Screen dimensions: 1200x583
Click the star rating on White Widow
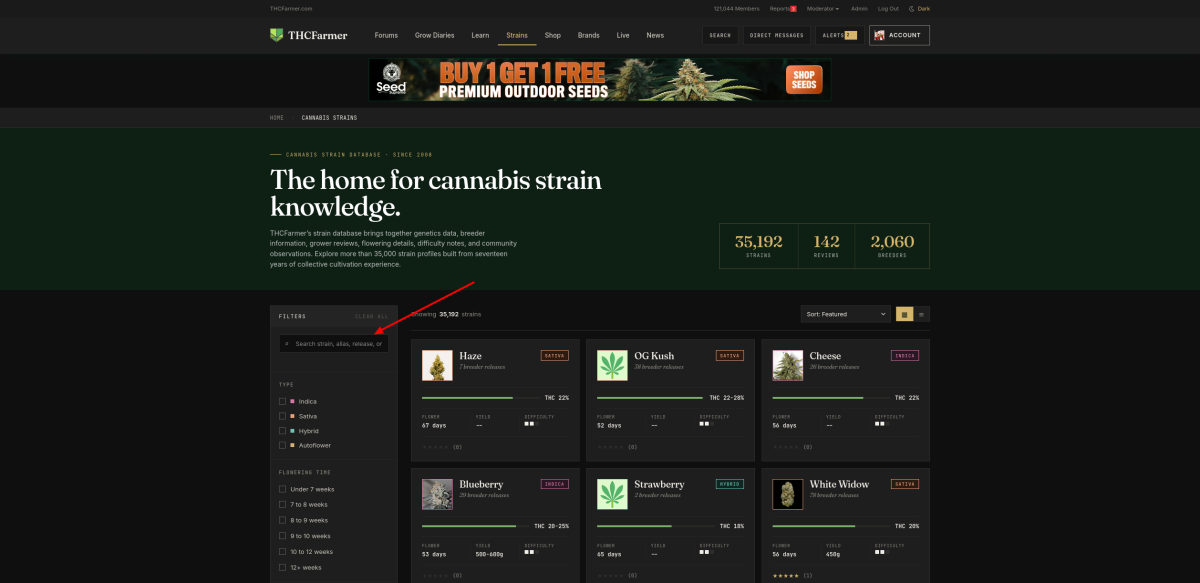(x=786, y=575)
